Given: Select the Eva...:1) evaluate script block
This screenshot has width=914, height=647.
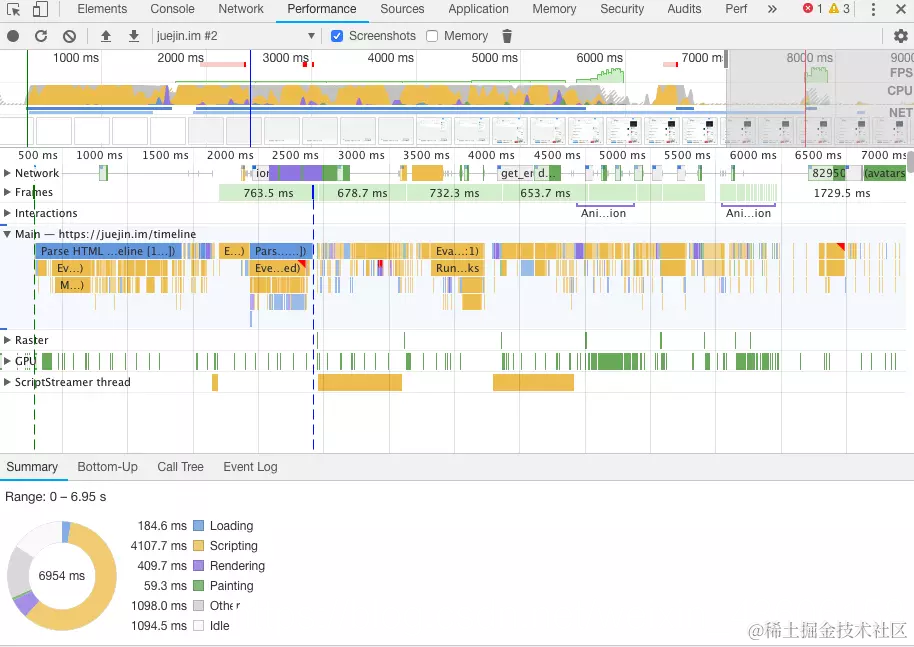Looking at the screenshot, I should click(458, 251).
